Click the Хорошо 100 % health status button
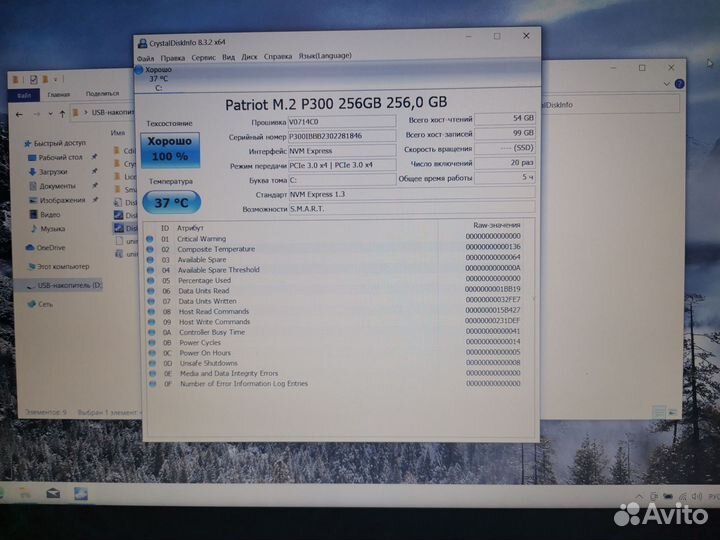720x540 pixels. (170, 150)
